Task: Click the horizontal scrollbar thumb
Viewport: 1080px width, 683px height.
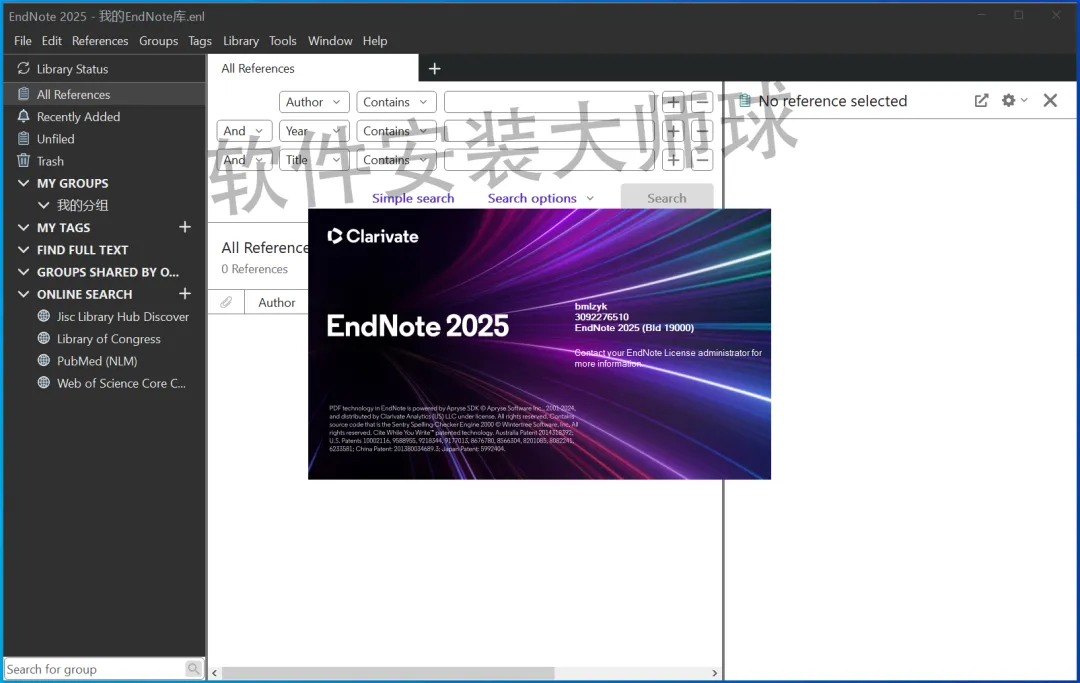Action: [x=388, y=673]
